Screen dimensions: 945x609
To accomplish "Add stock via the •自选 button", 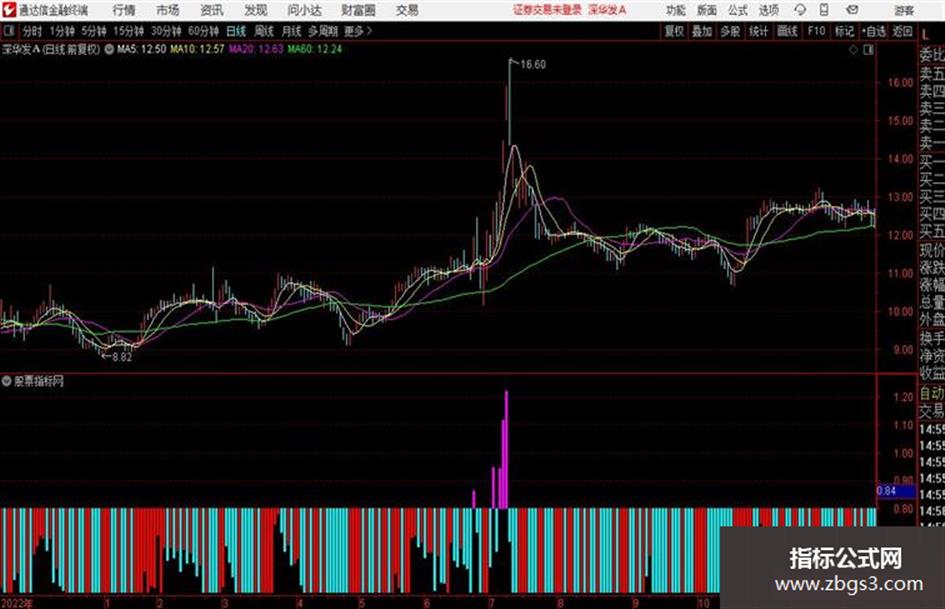I will 873,31.
